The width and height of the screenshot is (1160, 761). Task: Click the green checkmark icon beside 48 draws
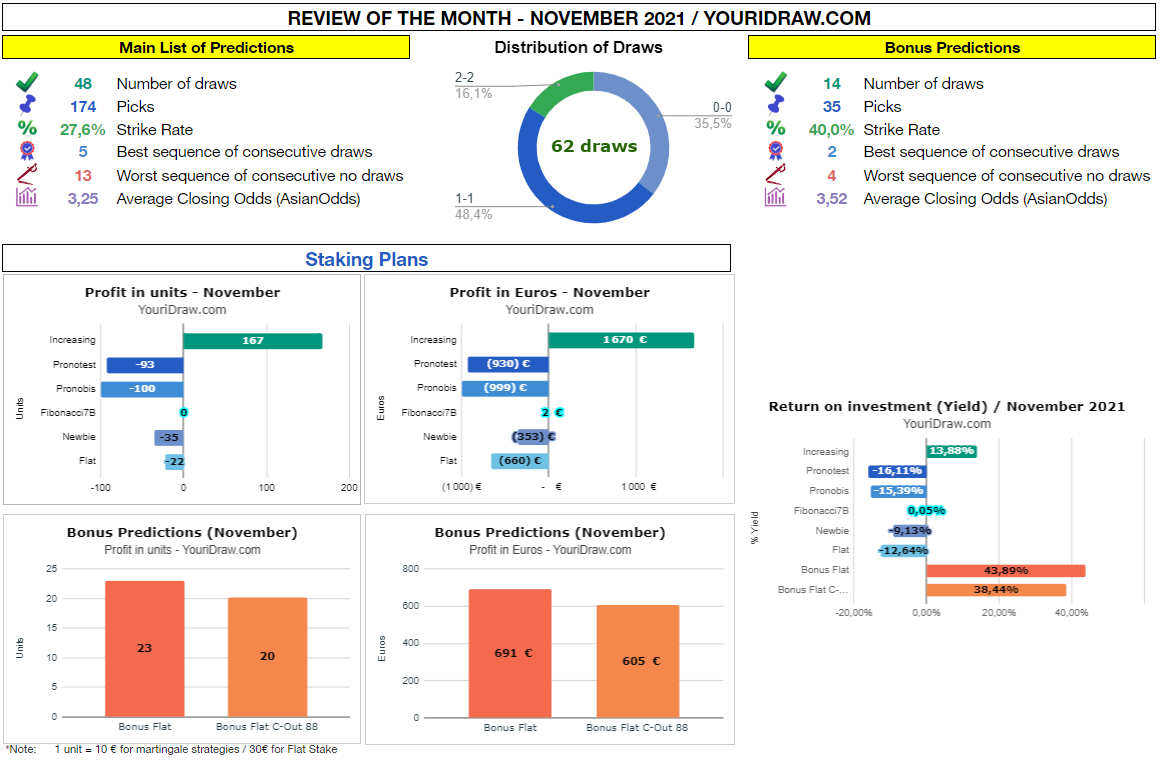26,83
